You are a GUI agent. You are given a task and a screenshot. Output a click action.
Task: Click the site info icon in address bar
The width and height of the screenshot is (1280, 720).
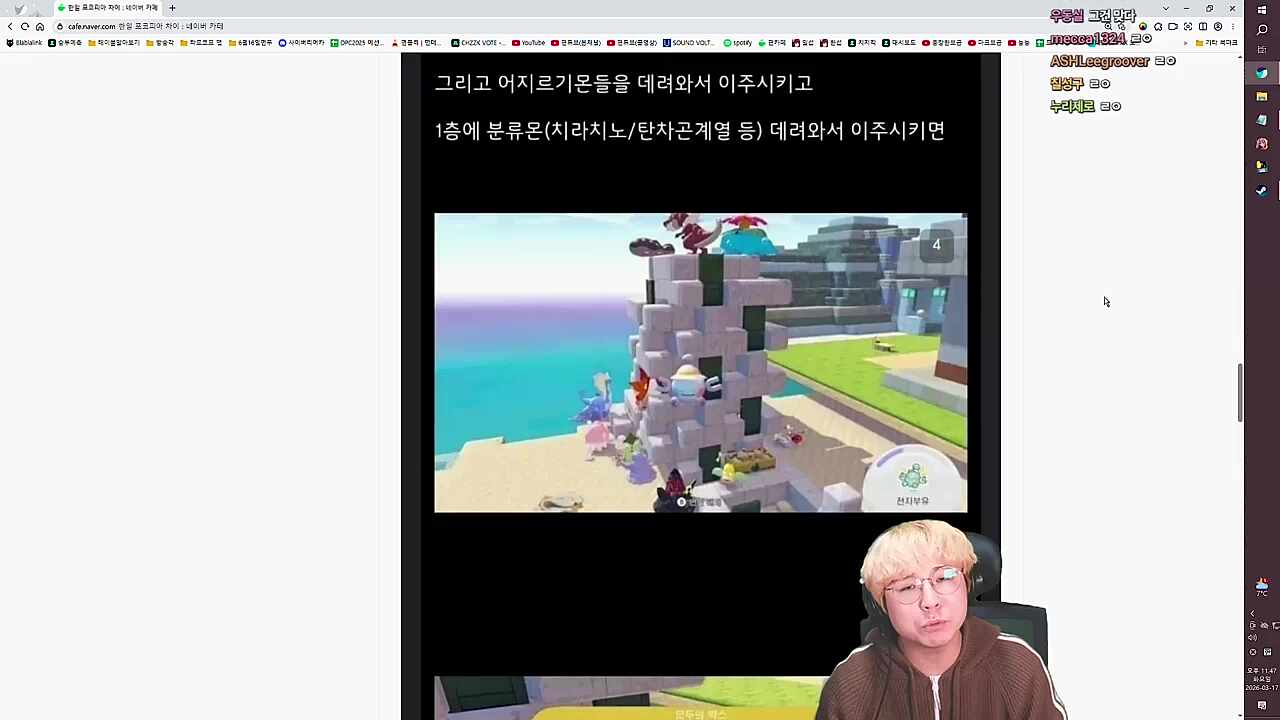tap(60, 25)
